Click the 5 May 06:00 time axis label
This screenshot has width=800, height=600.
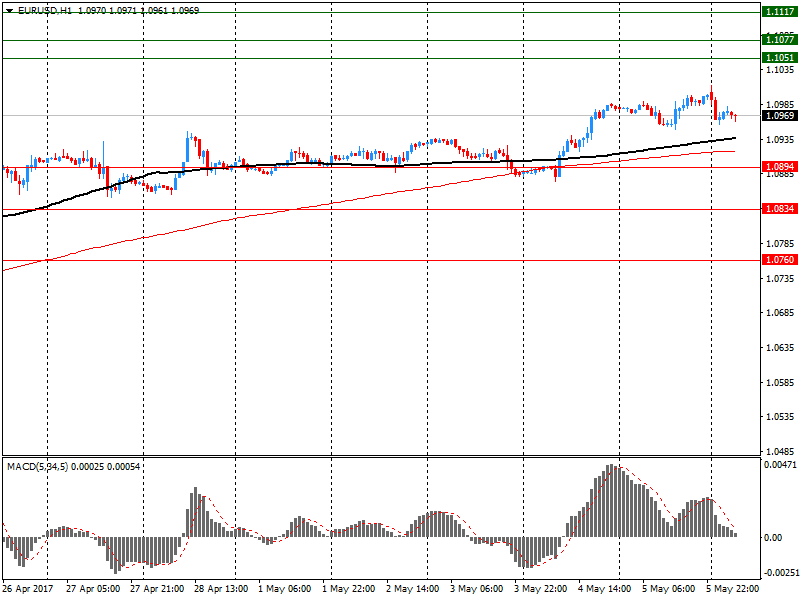(x=668, y=589)
